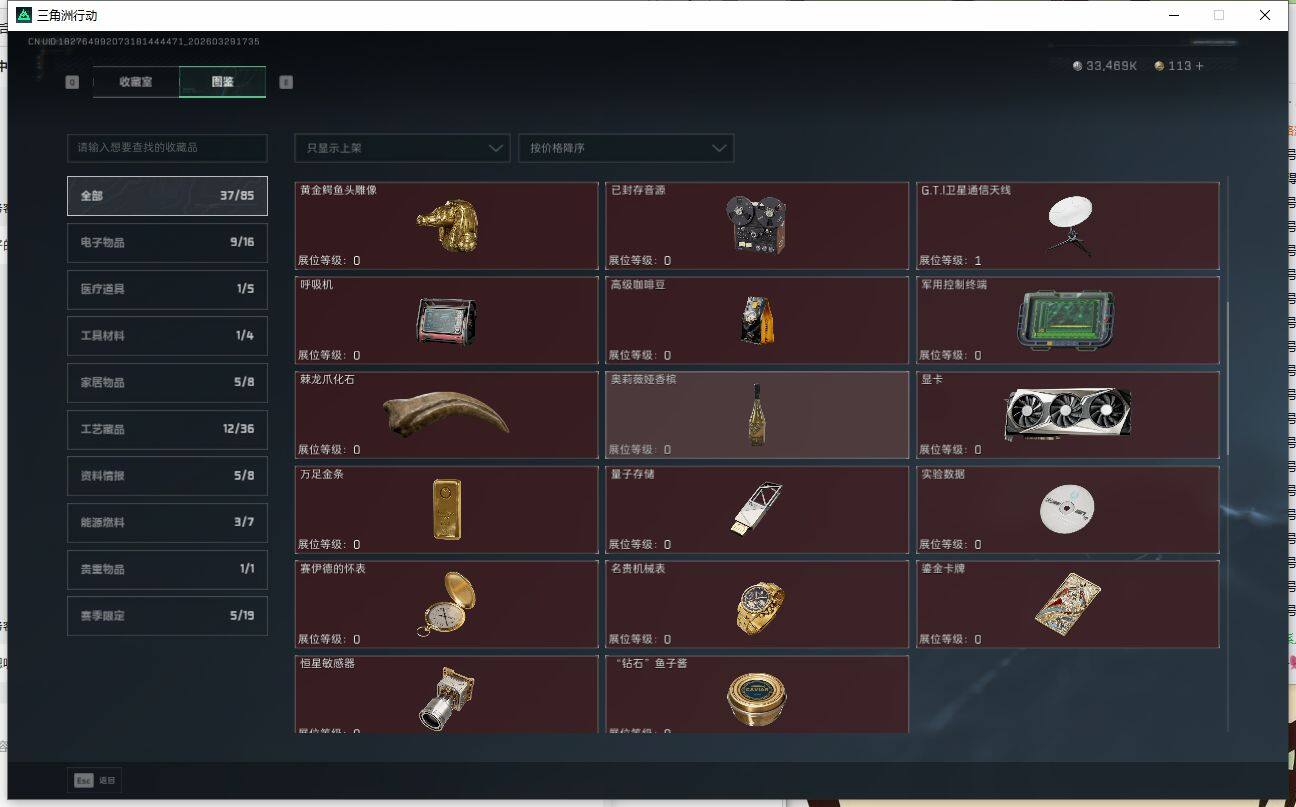Image resolution: width=1296 pixels, height=807 pixels.
Task: Click the 赛伊德的怀表 pocket watch icon
Action: click(x=447, y=604)
